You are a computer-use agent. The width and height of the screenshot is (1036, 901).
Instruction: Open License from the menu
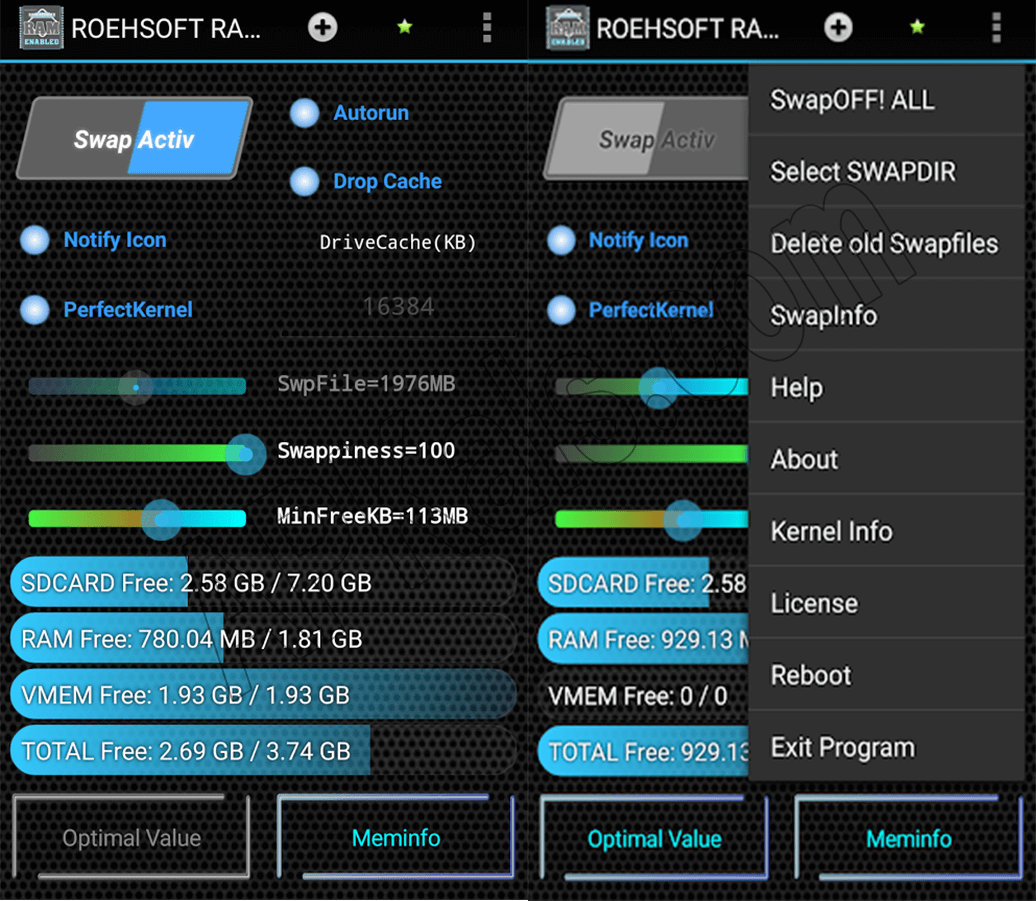point(887,604)
